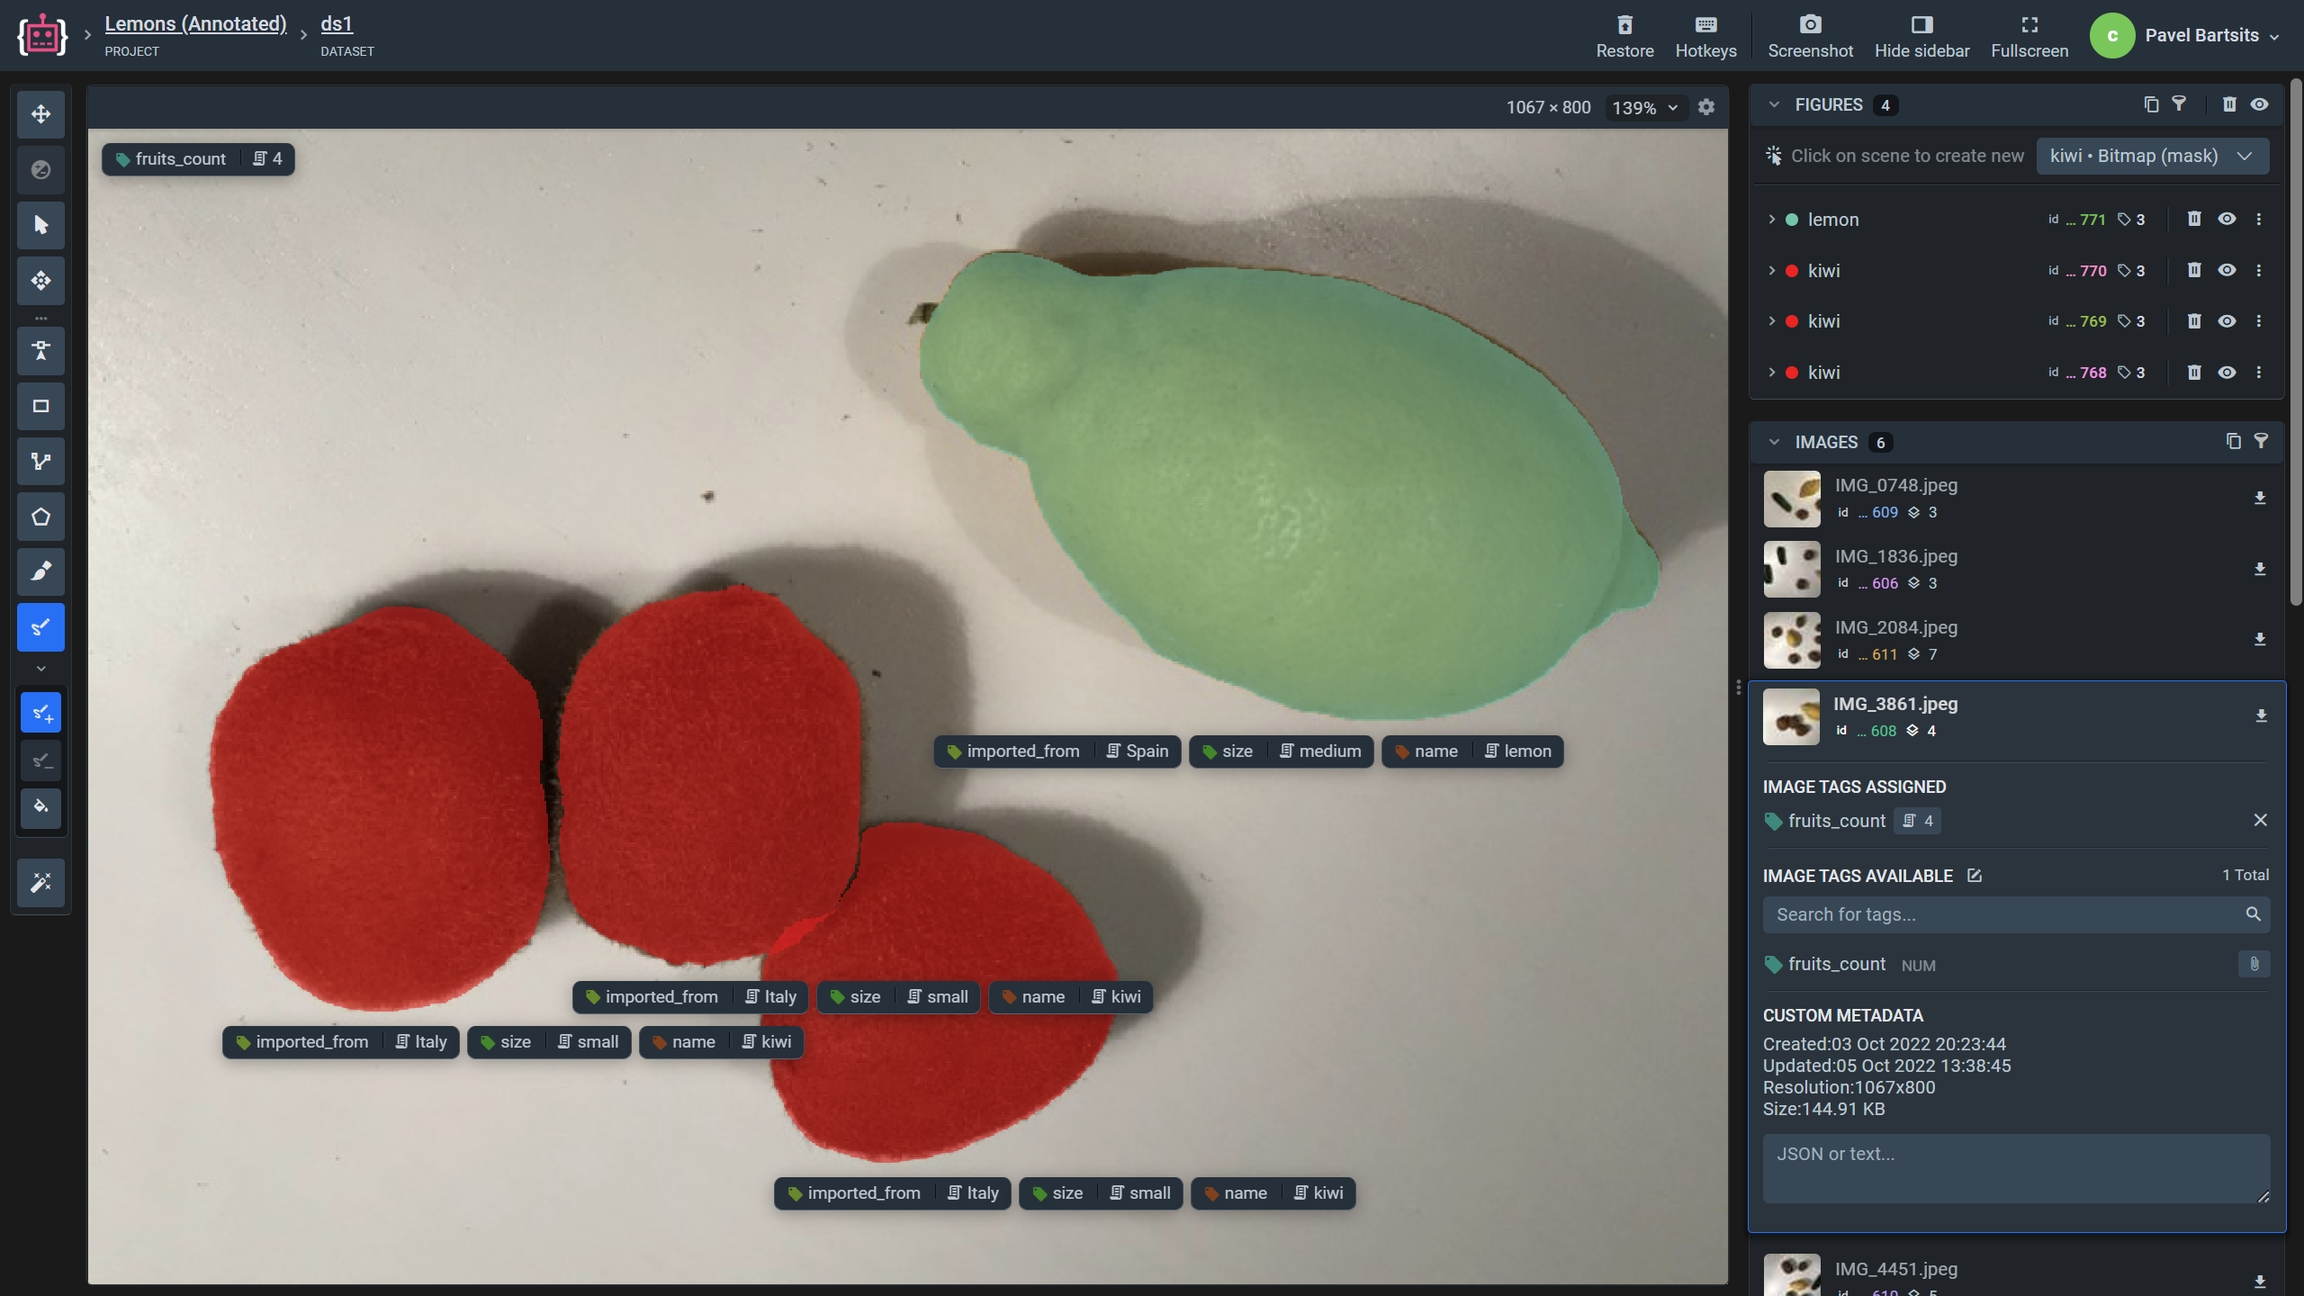Click the Screenshot camera icon

click(x=1809, y=25)
